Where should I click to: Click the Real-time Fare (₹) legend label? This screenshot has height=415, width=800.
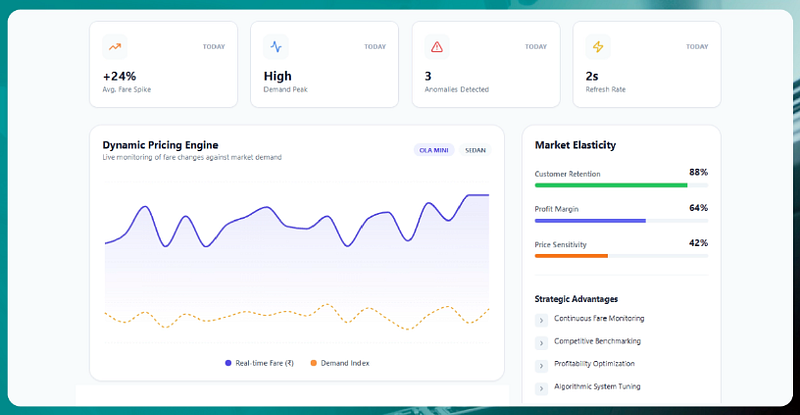(264, 363)
